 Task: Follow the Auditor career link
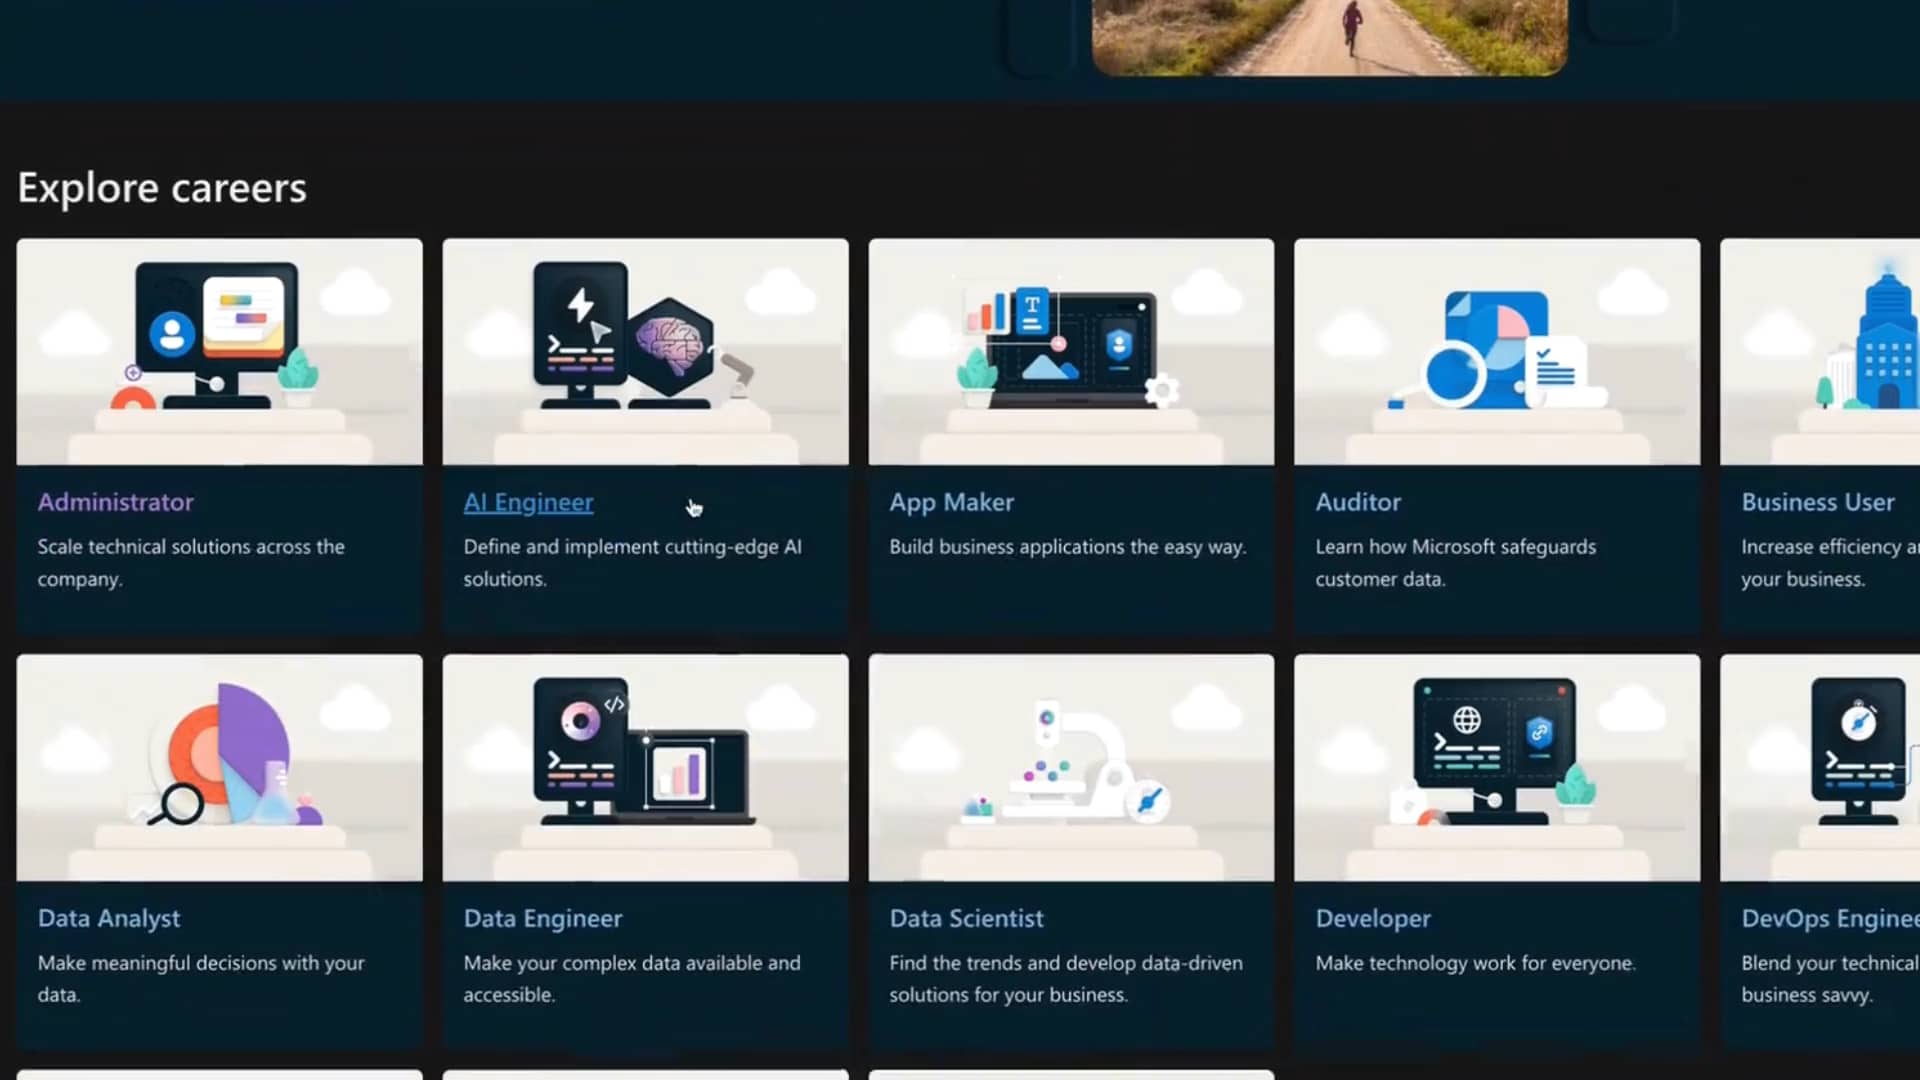click(x=1358, y=502)
